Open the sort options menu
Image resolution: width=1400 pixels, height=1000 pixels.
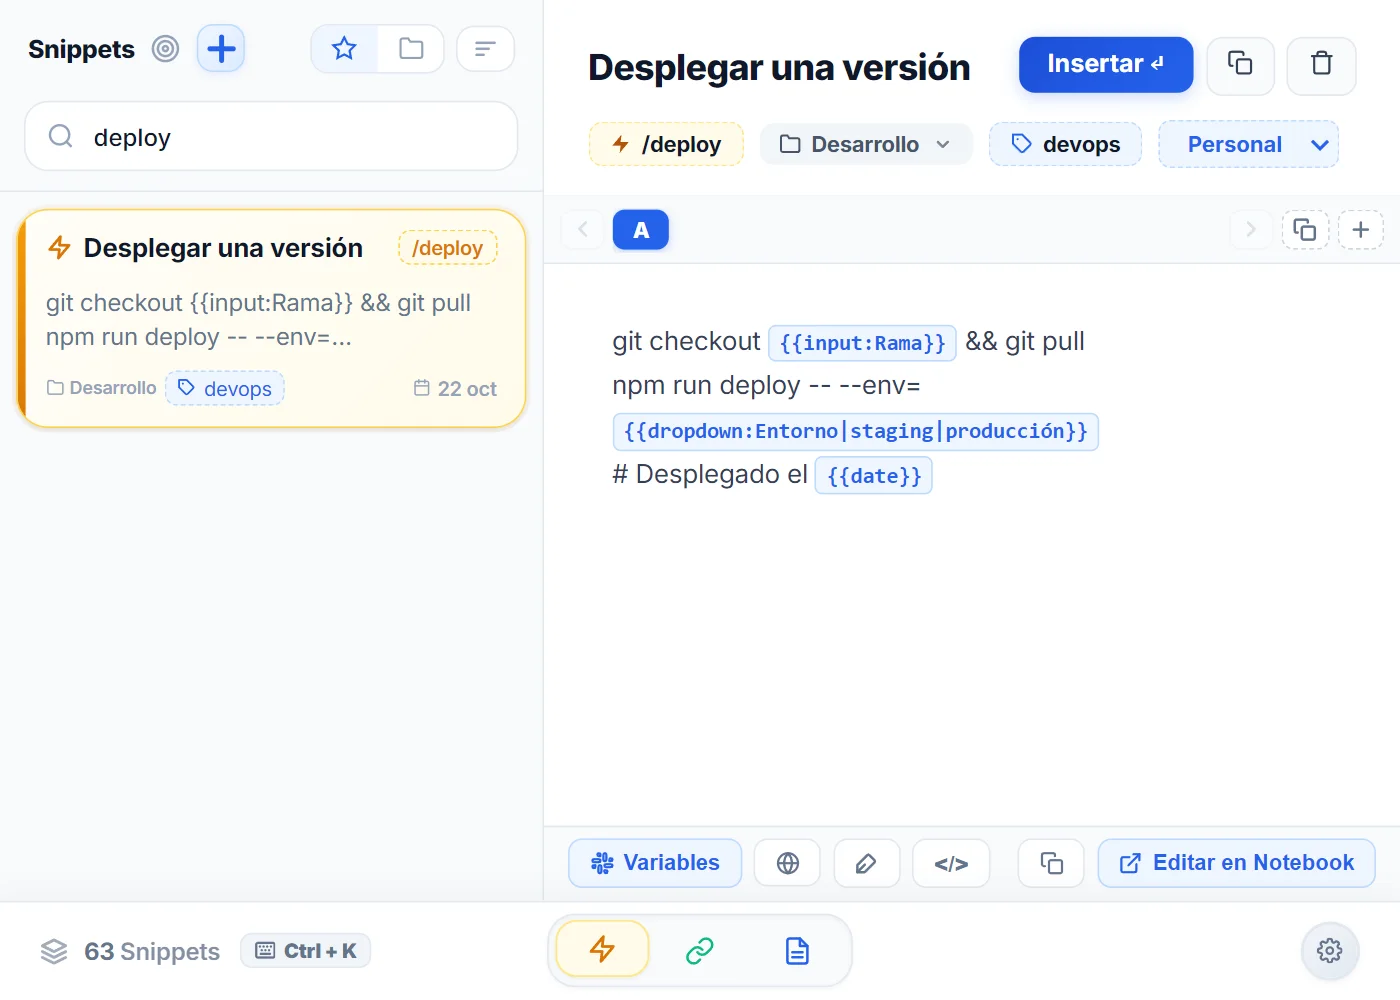coord(485,49)
